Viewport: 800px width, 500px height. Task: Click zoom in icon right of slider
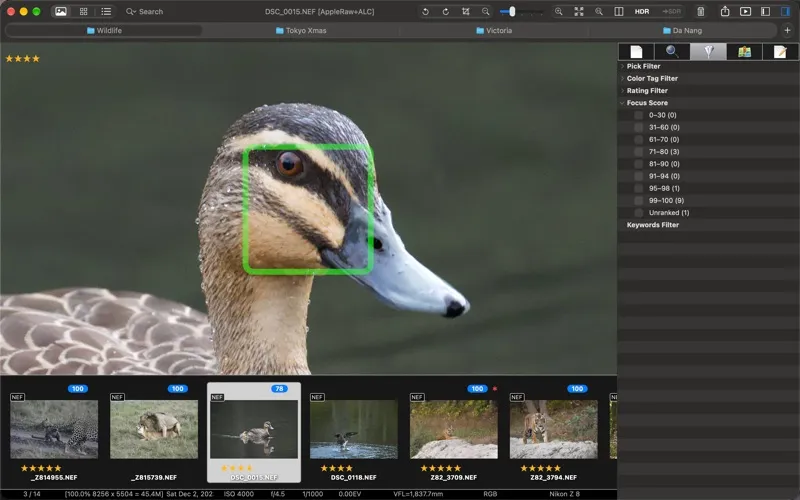[x=559, y=11]
